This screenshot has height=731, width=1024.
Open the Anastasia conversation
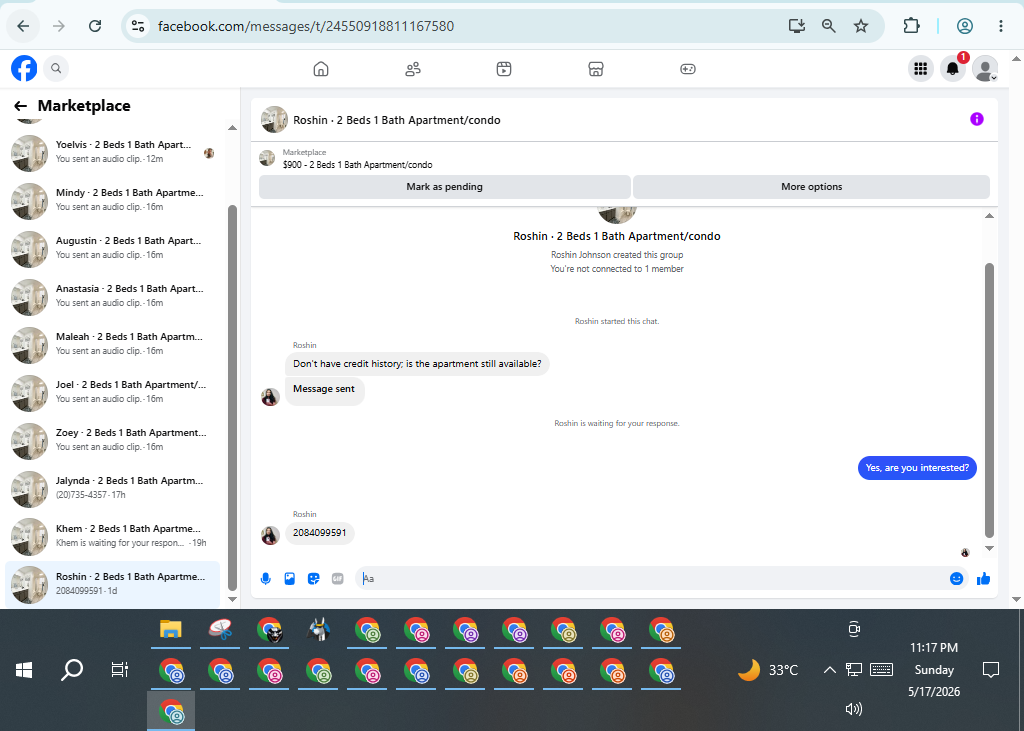pyautogui.click(x=112, y=297)
